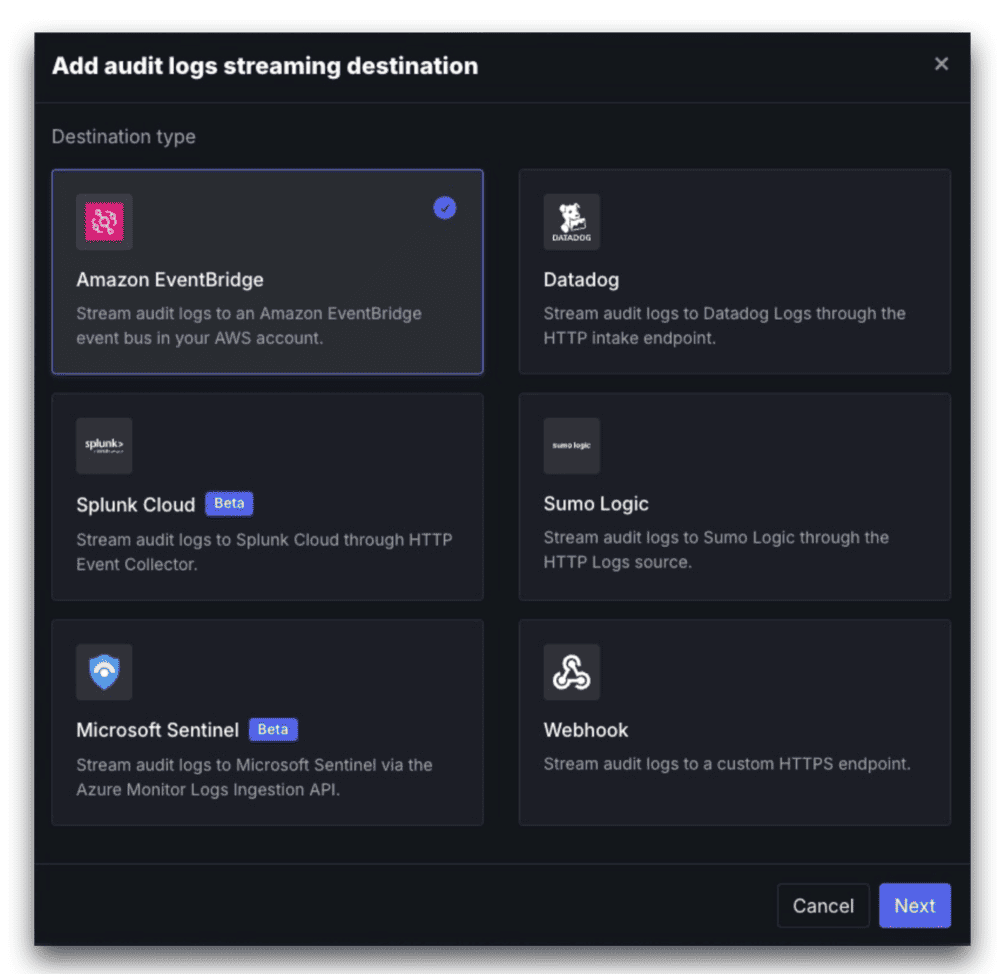This screenshot has width=1000, height=974.
Task: Click the selected checkmark on Amazon EventBridge
Action: (445, 208)
